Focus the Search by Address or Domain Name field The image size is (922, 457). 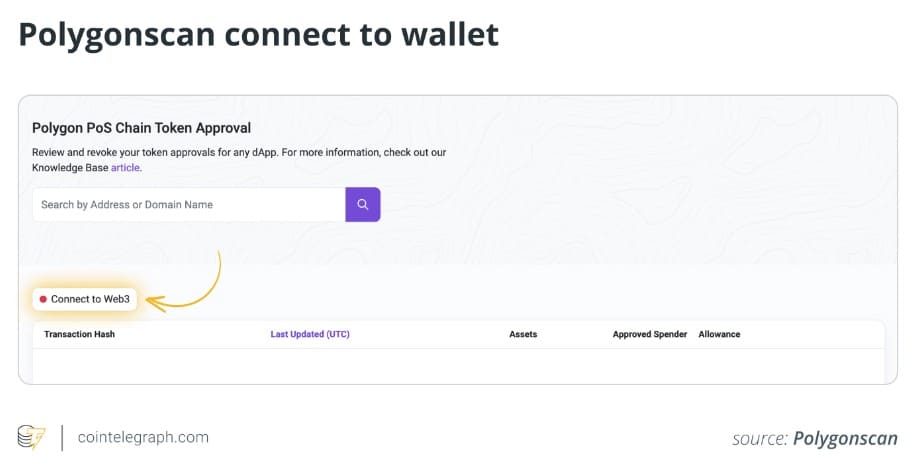(188, 204)
